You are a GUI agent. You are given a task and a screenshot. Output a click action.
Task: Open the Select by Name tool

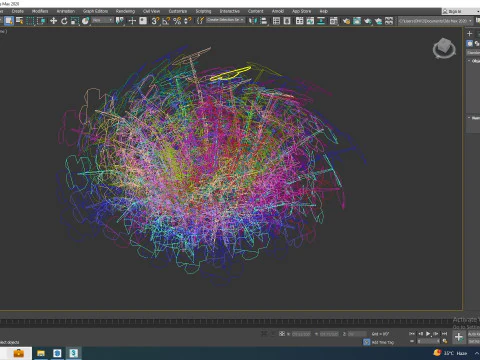coord(20,21)
